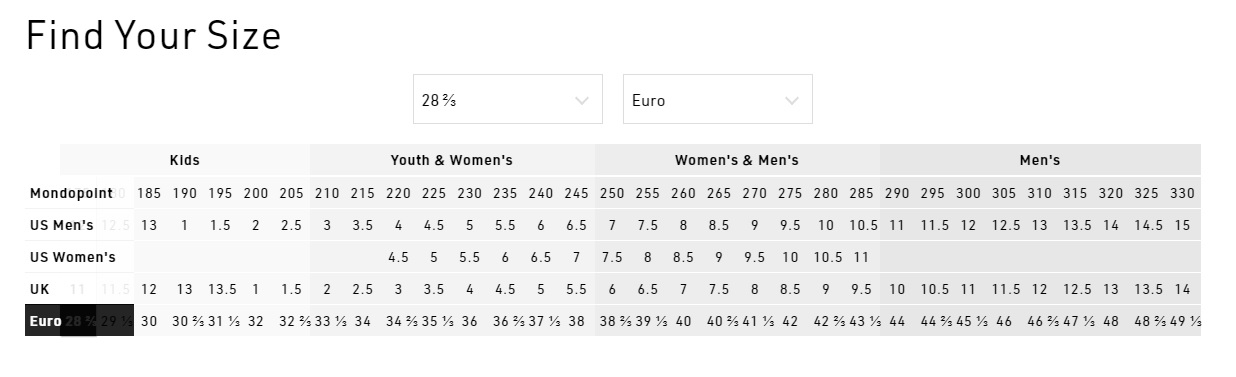Select Mondopoint size 250
The width and height of the screenshot is (1236, 377).
coord(612,193)
